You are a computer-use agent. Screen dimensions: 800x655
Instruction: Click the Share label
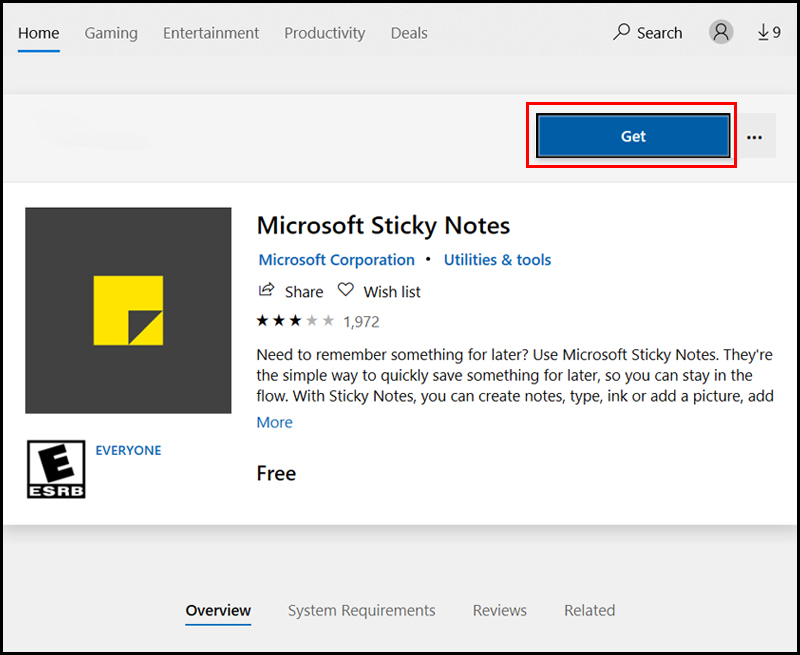pyautogui.click(x=304, y=292)
